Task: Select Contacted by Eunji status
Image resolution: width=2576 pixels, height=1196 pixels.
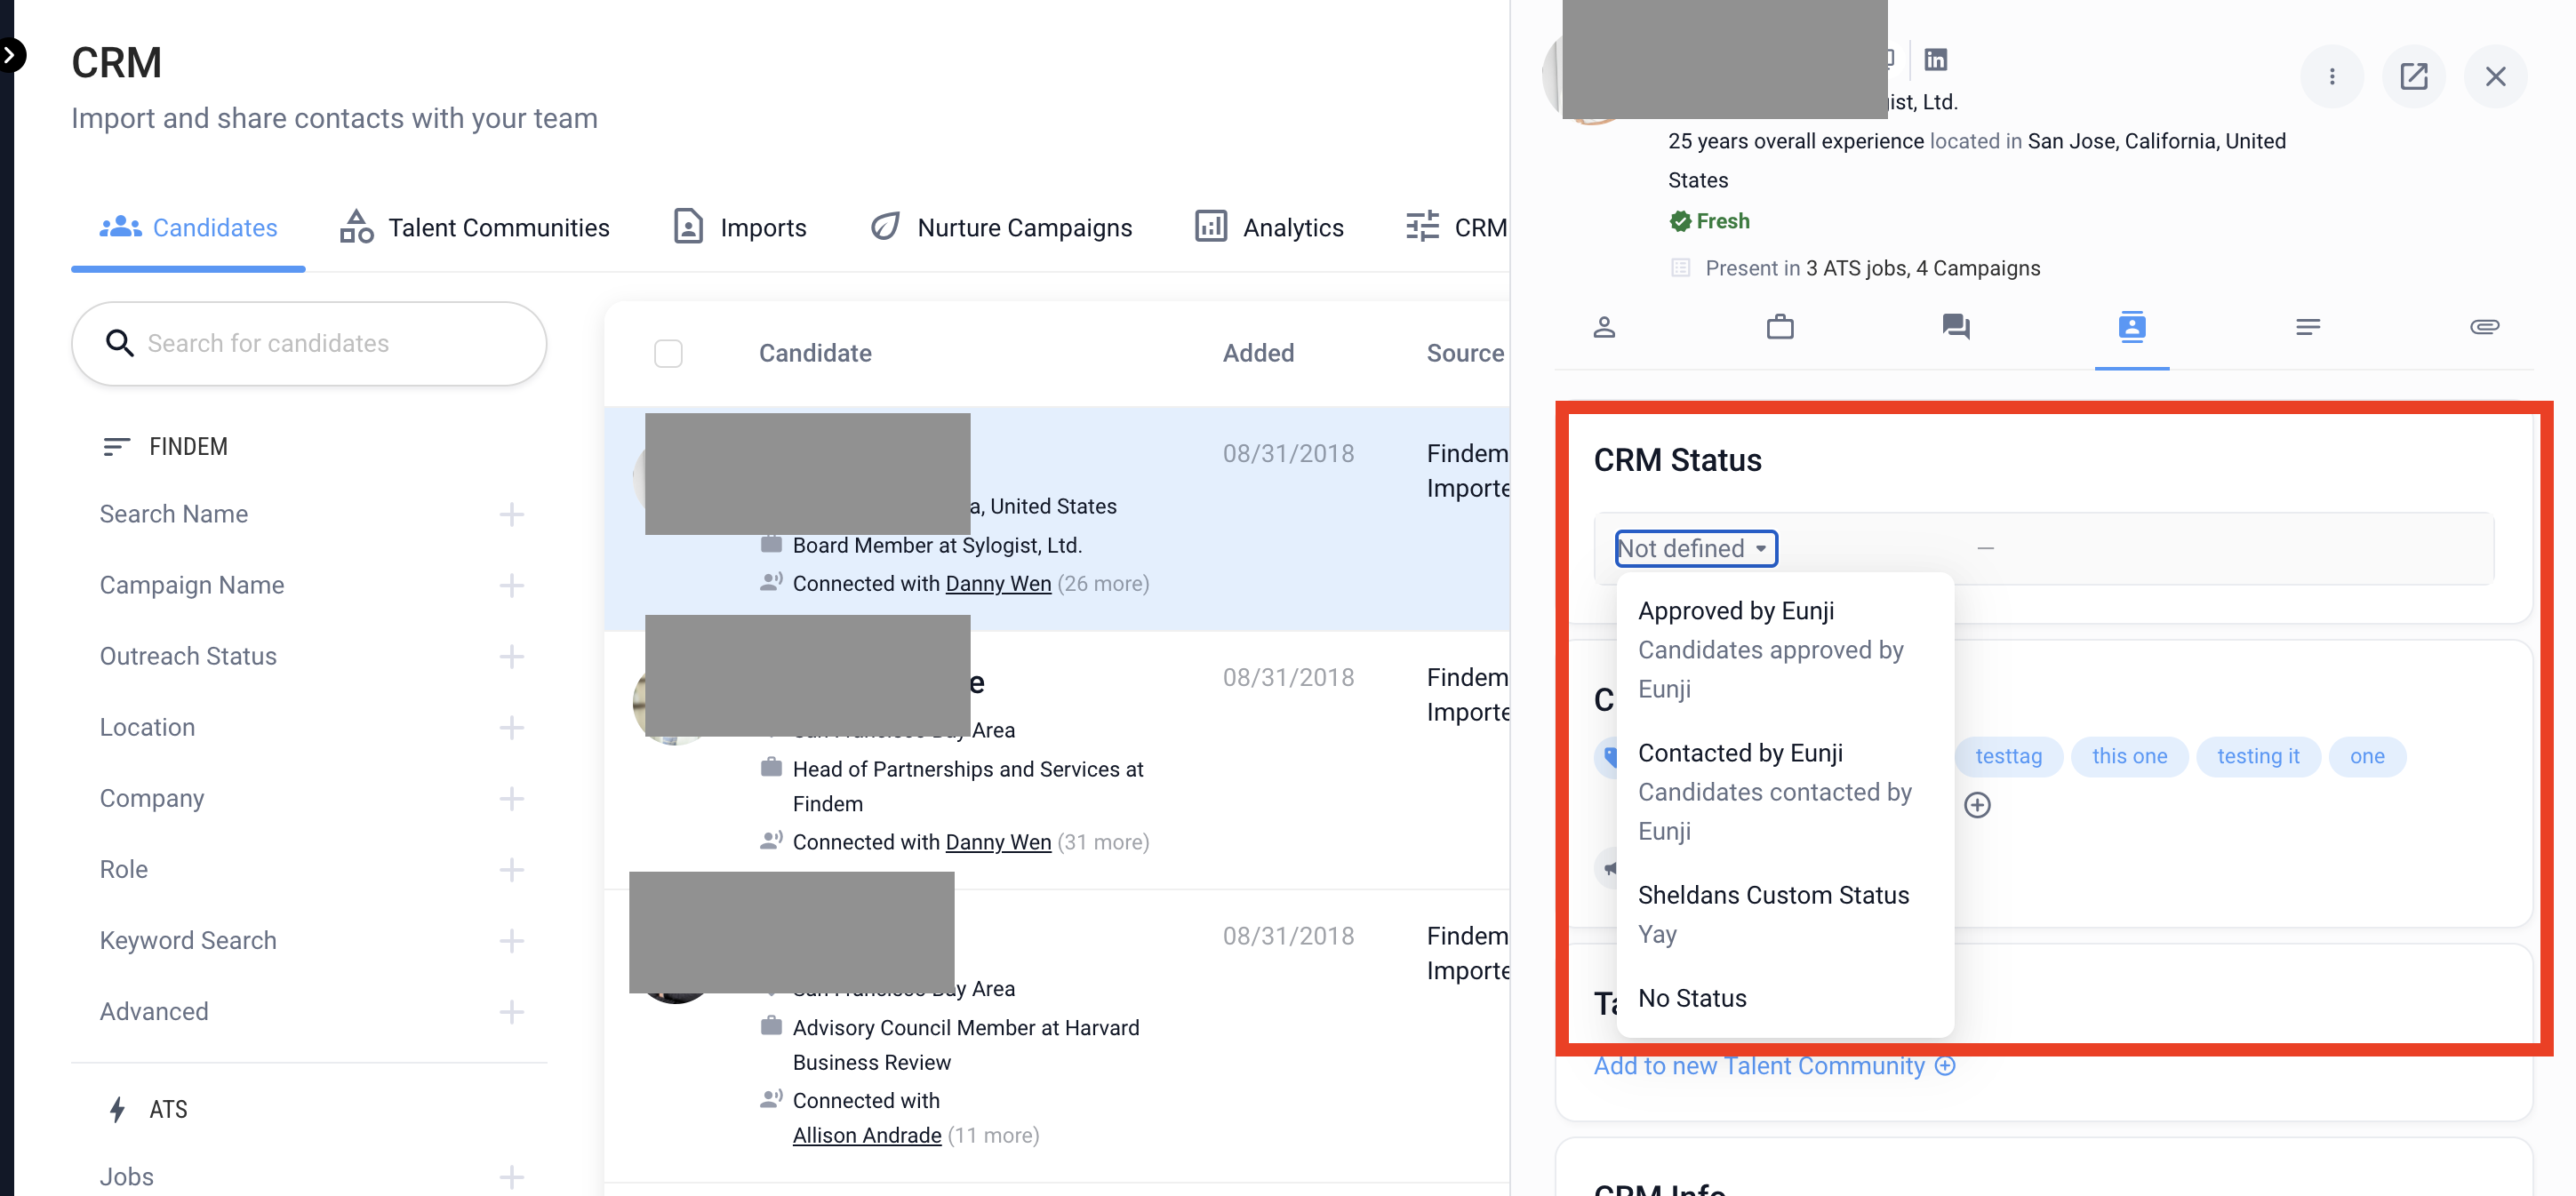Action: pyautogui.click(x=1785, y=791)
